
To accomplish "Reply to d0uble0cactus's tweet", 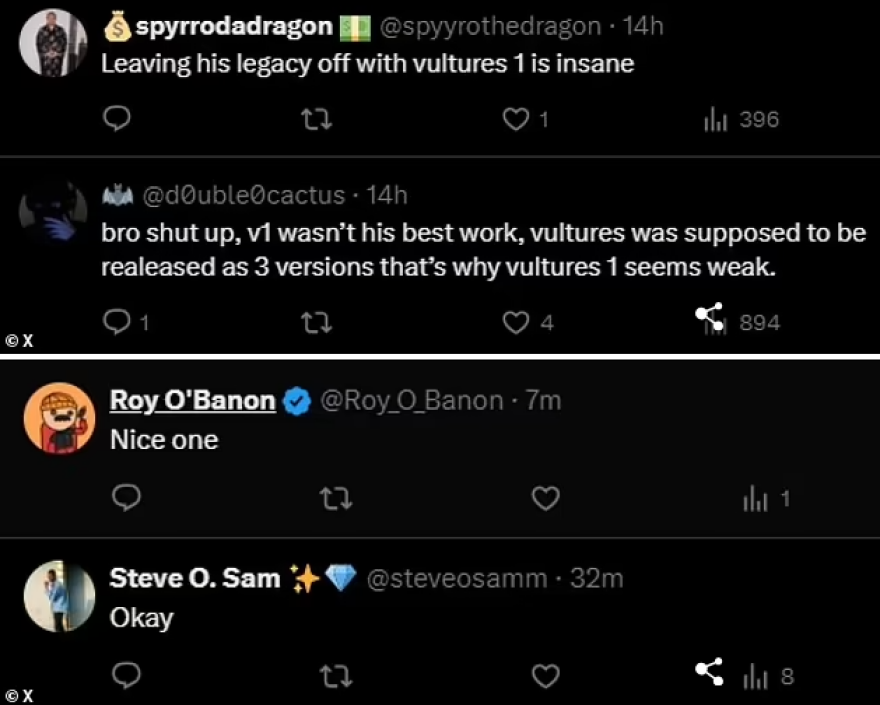I will [x=118, y=322].
